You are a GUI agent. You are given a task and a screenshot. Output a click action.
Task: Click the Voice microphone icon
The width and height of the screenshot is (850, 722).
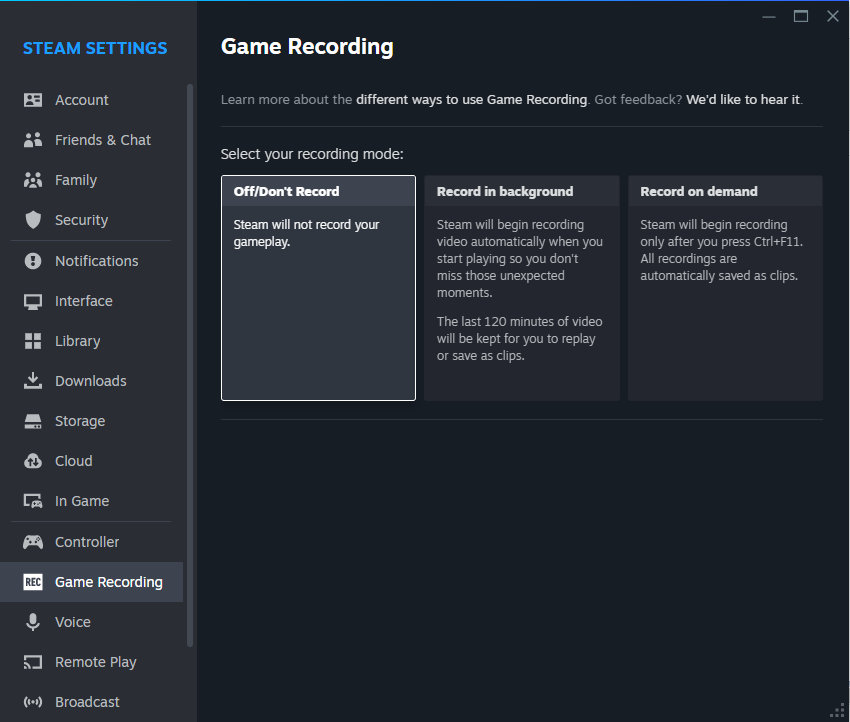point(33,622)
